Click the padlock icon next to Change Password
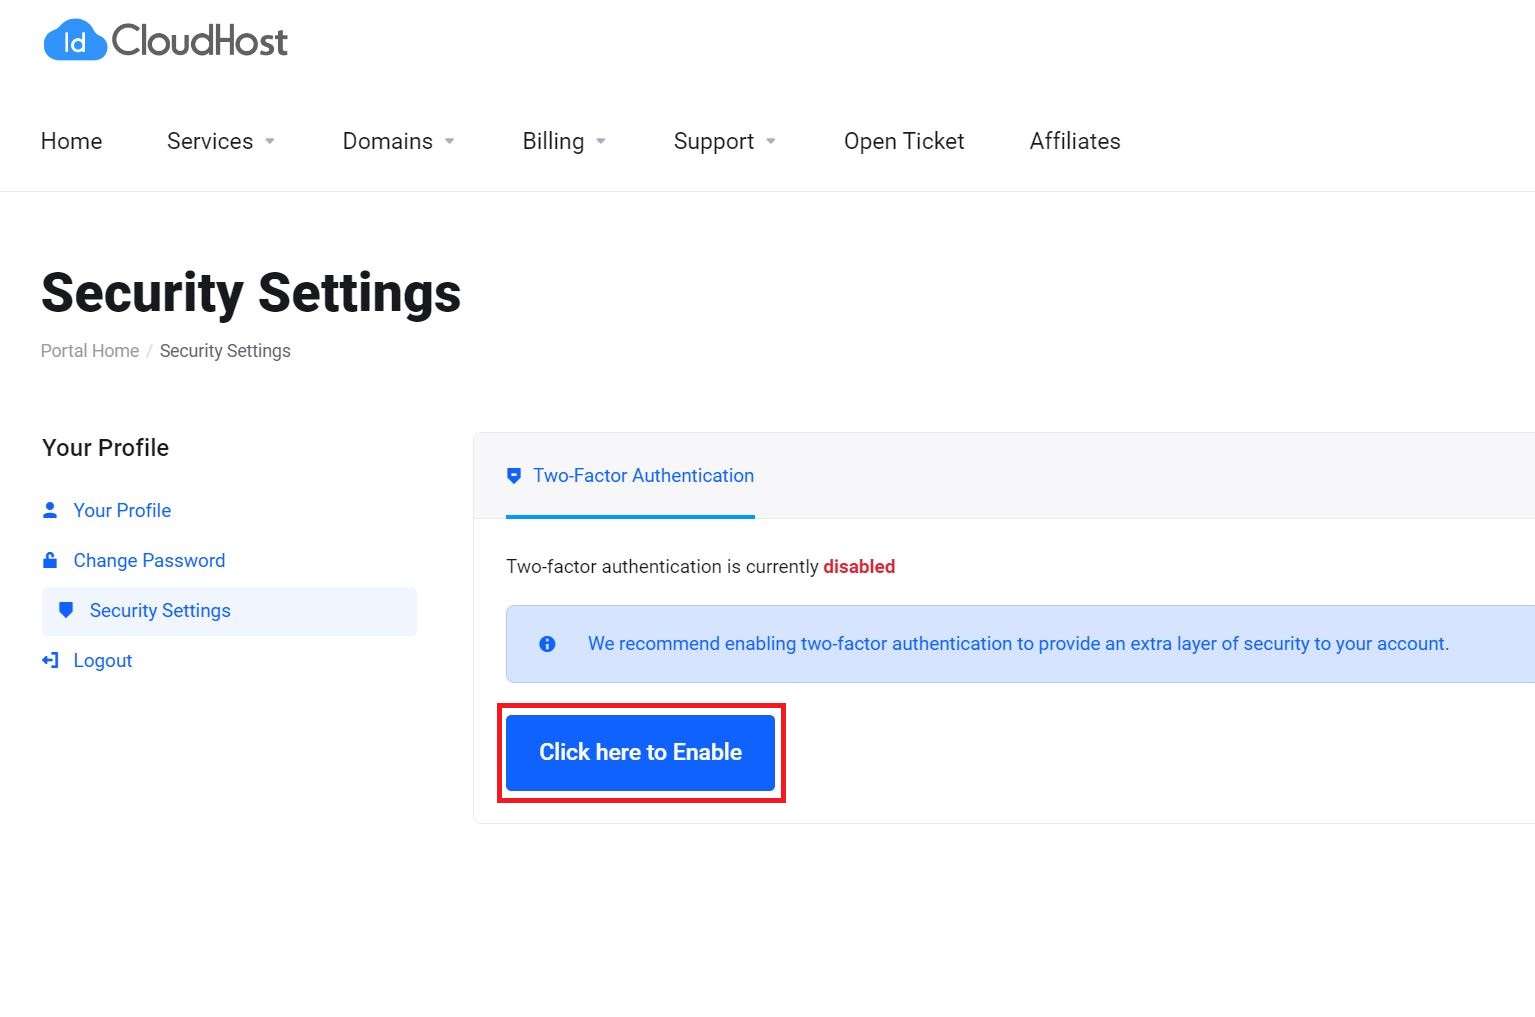This screenshot has width=1535, height=1017. (51, 560)
